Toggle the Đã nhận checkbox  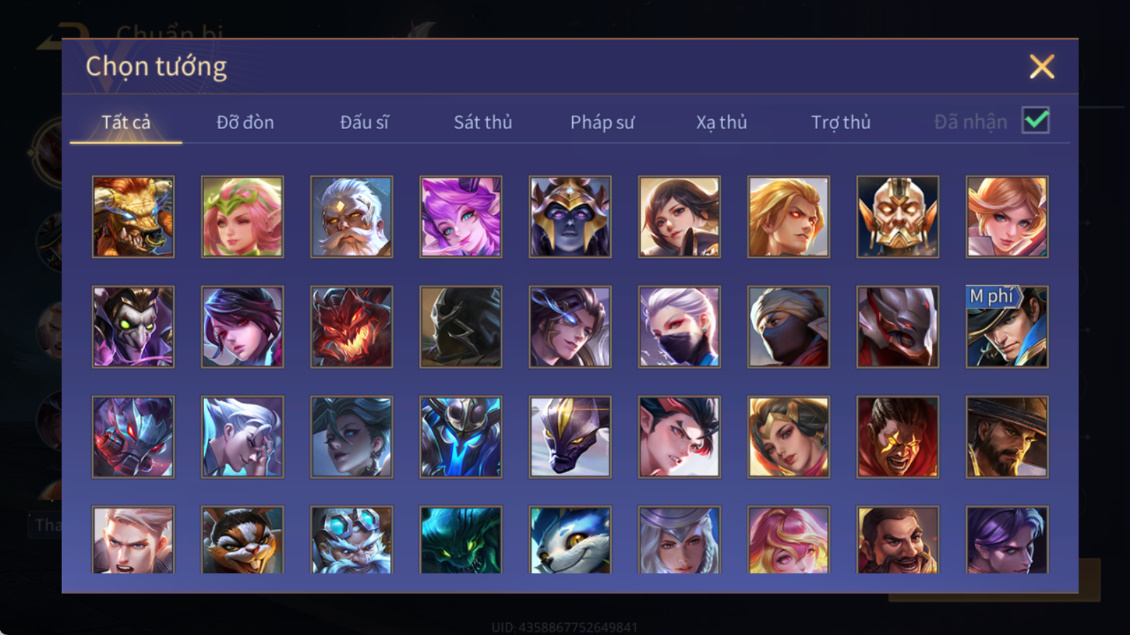[x=1036, y=120]
